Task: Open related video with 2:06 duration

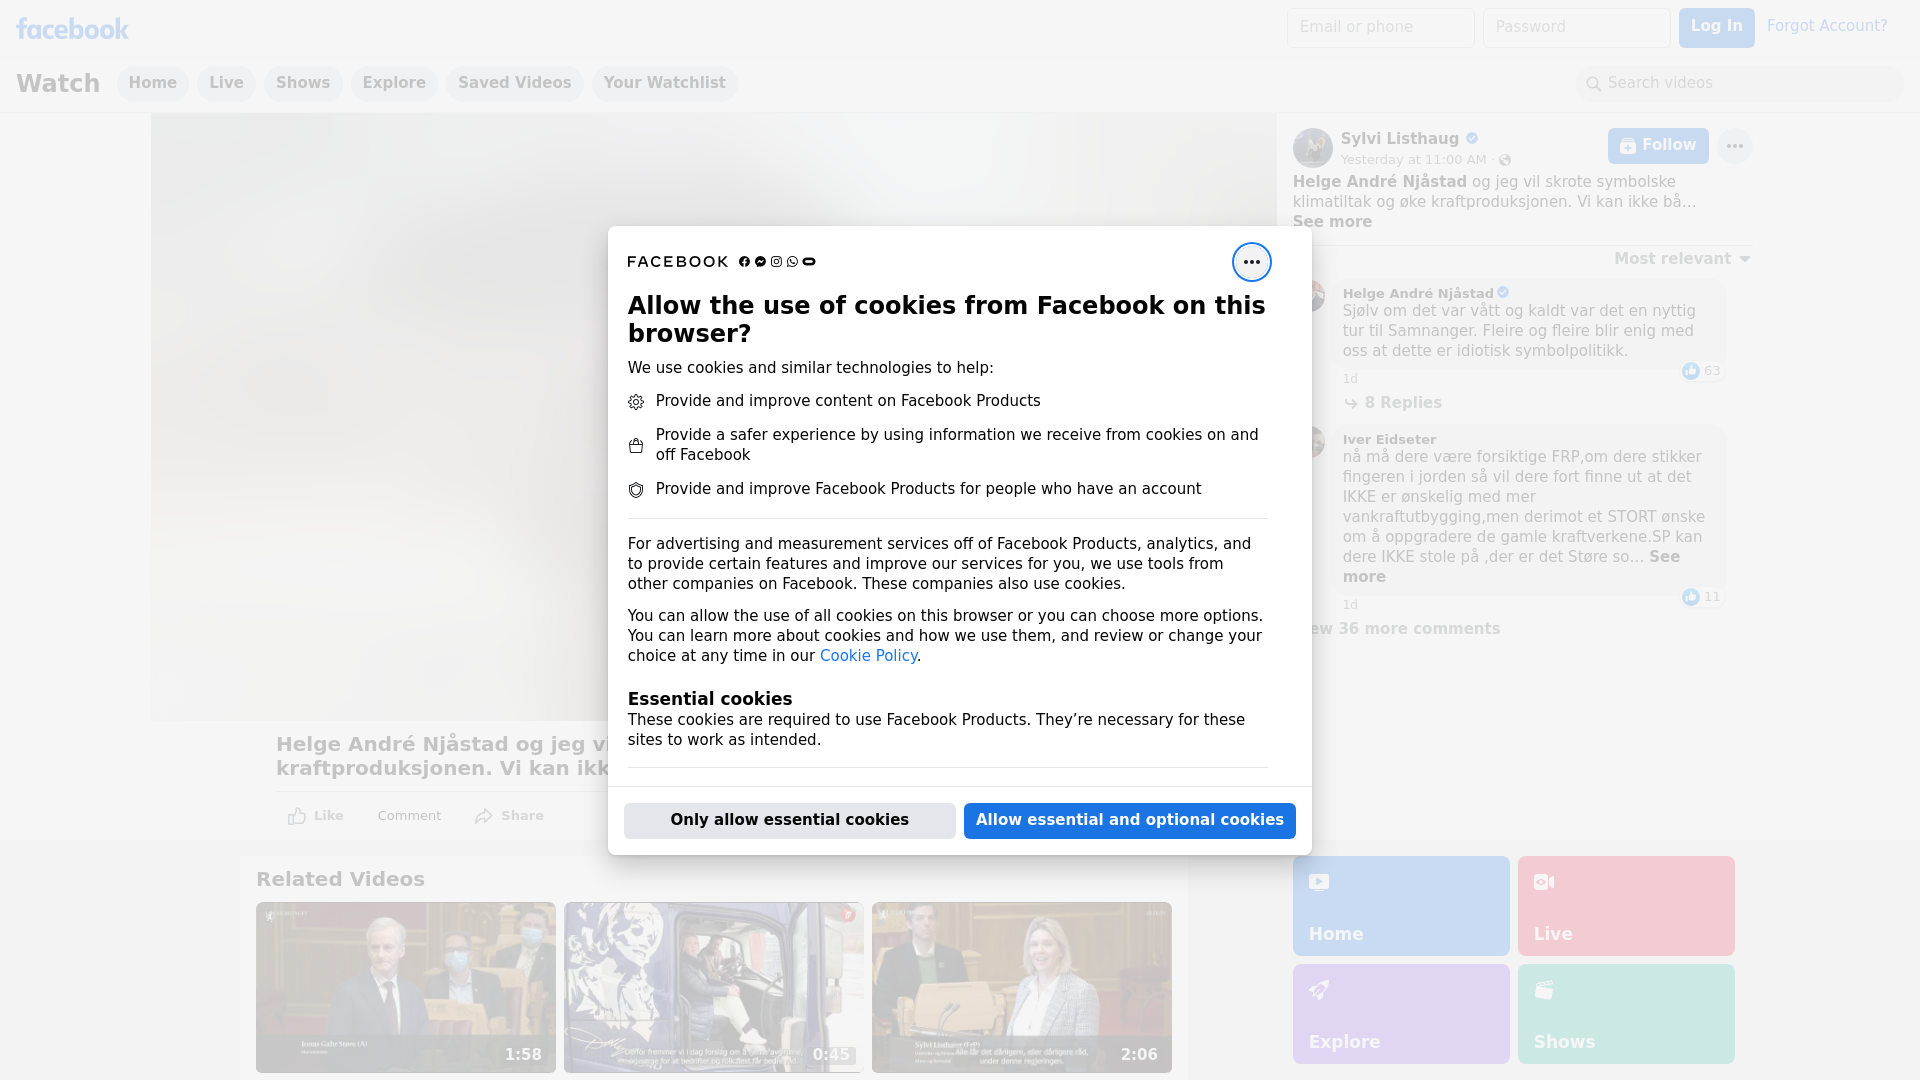Action: pos(1022,988)
